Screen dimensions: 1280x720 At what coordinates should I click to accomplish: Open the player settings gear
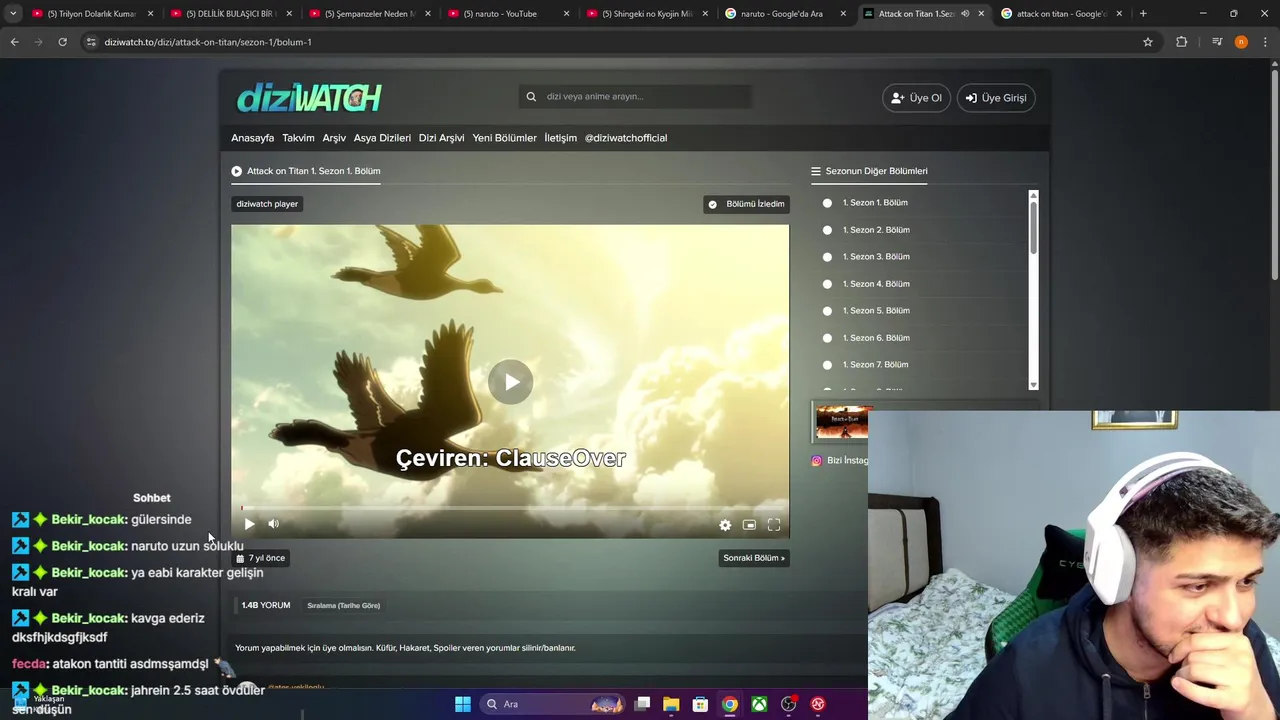click(725, 525)
